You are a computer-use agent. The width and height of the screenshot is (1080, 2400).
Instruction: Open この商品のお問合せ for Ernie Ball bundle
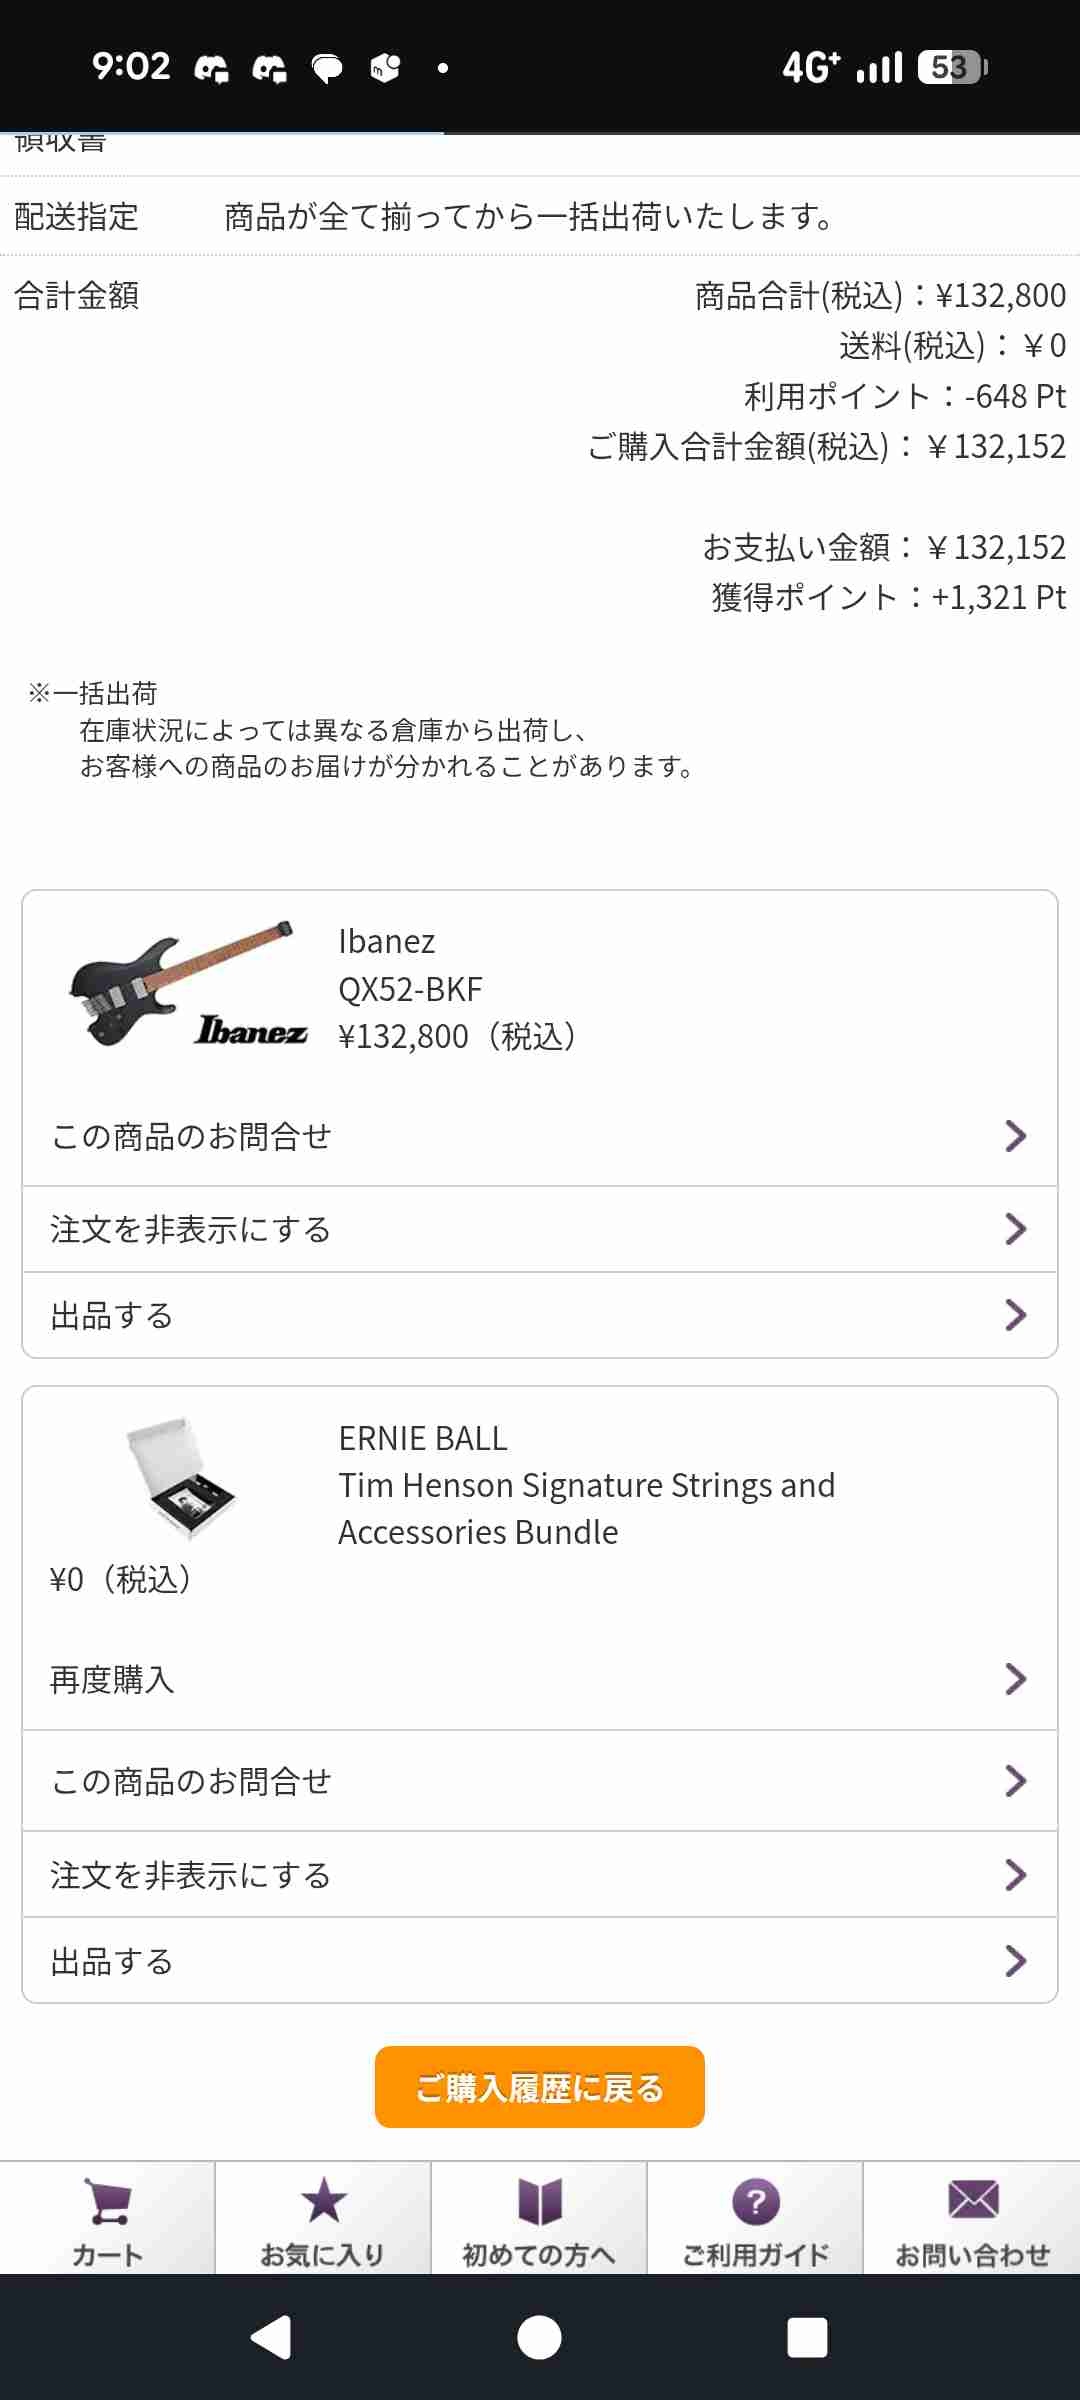[190, 1781]
